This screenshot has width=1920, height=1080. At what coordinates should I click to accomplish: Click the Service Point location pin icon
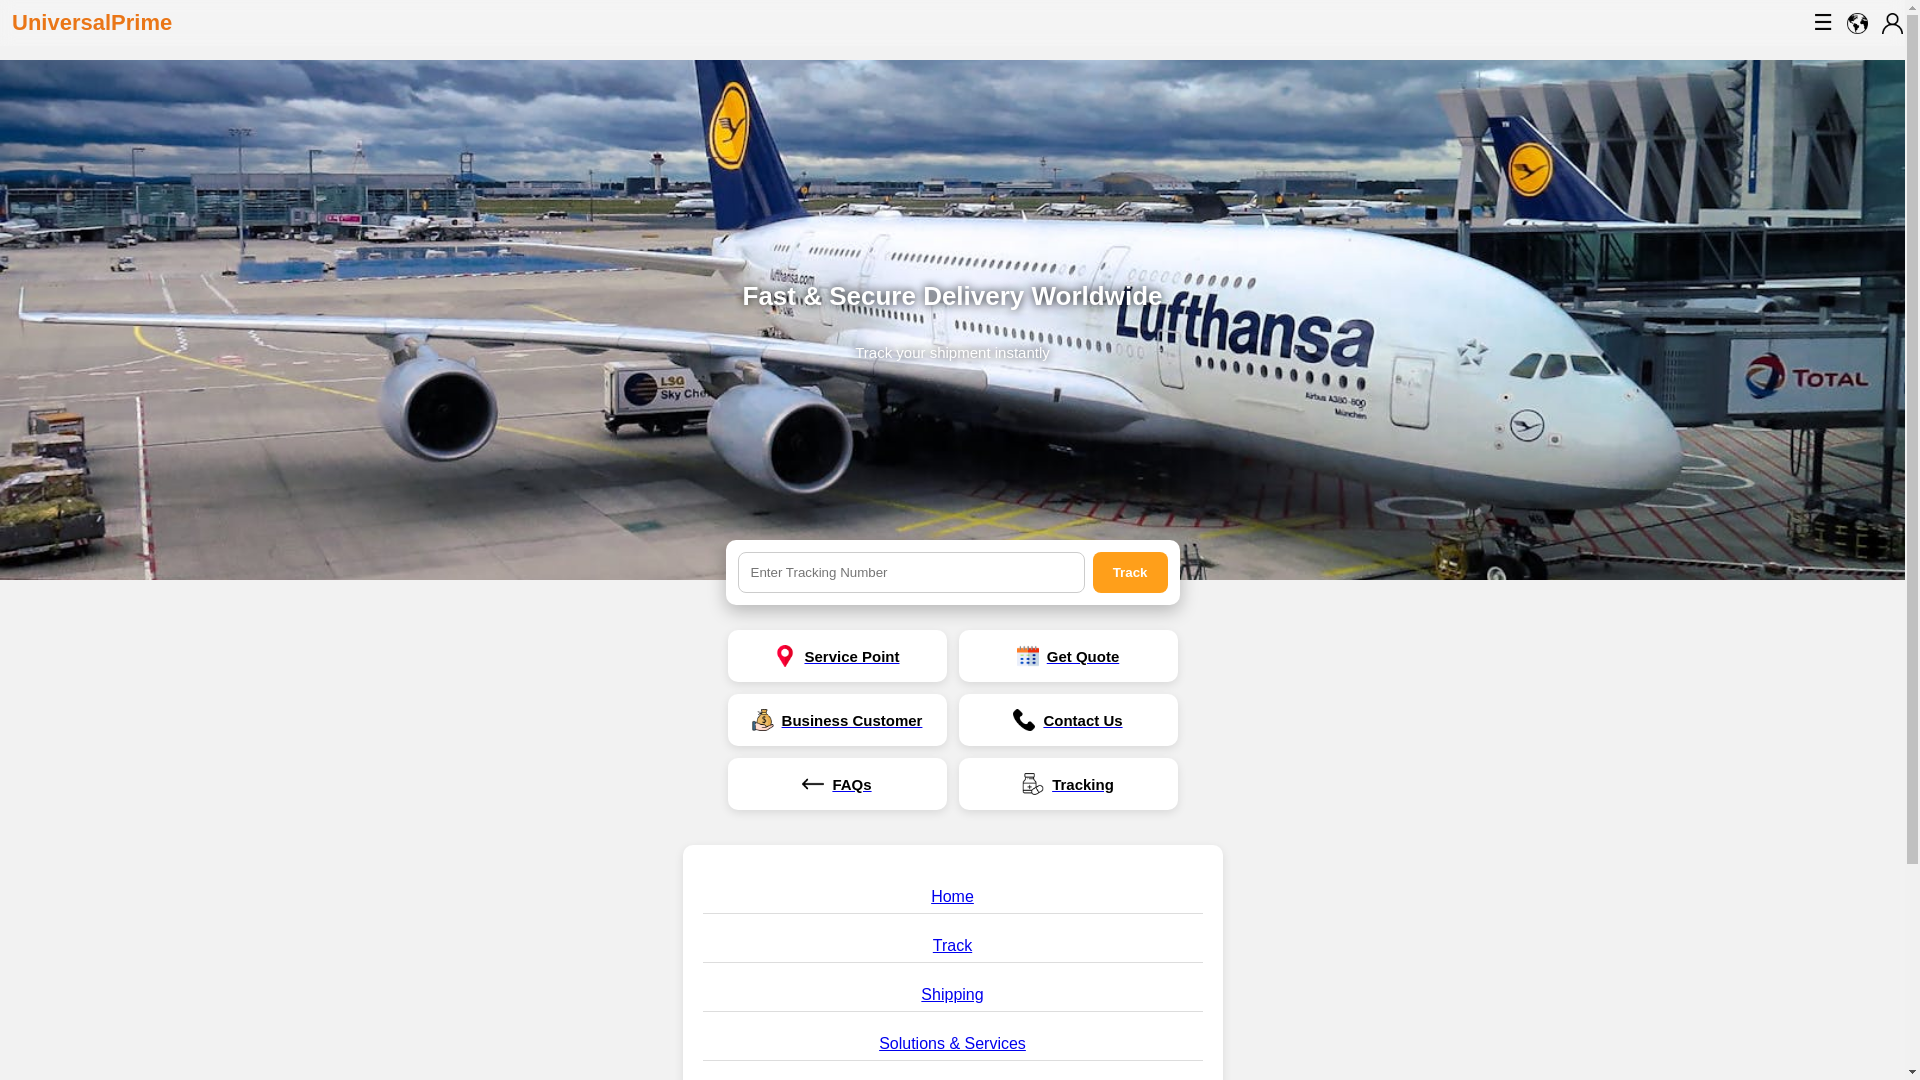[785, 656]
